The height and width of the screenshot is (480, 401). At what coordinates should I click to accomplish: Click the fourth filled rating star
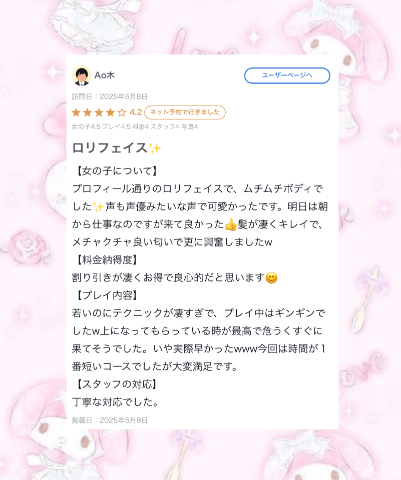(x=110, y=112)
